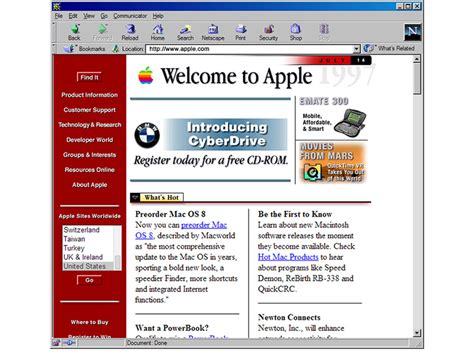The height and width of the screenshot is (362, 474).
Task: Follow the Hot Mac Products link
Action: tap(288, 257)
